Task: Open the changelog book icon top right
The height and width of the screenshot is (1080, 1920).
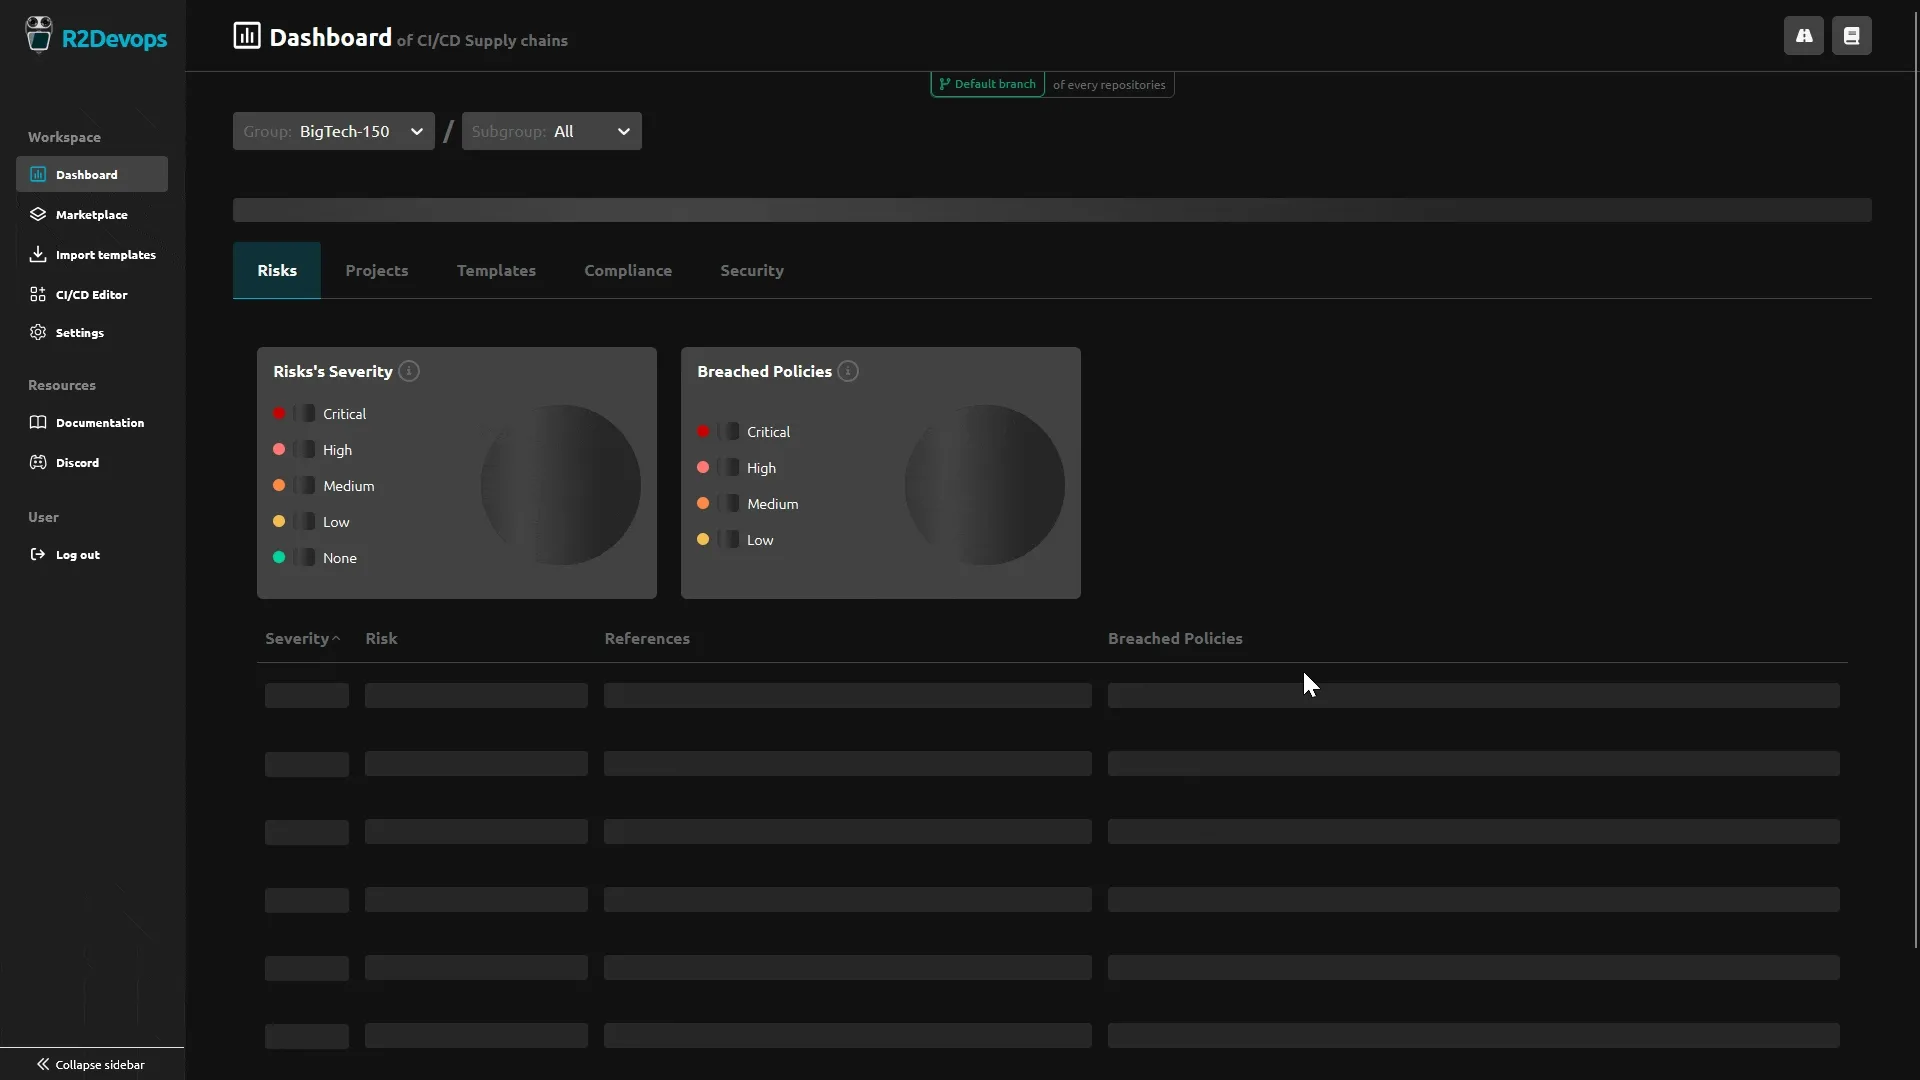Action: [x=1852, y=35]
